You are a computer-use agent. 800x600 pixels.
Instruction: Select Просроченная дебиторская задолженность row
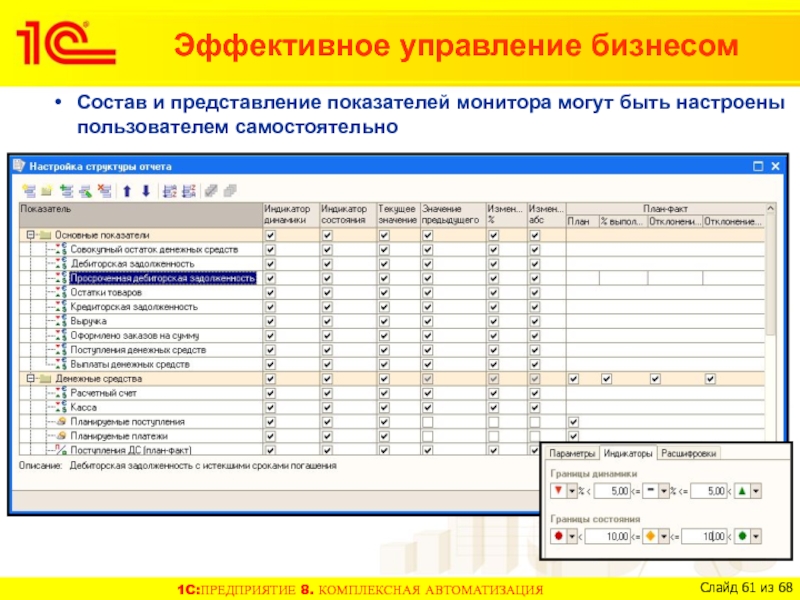pos(163,278)
